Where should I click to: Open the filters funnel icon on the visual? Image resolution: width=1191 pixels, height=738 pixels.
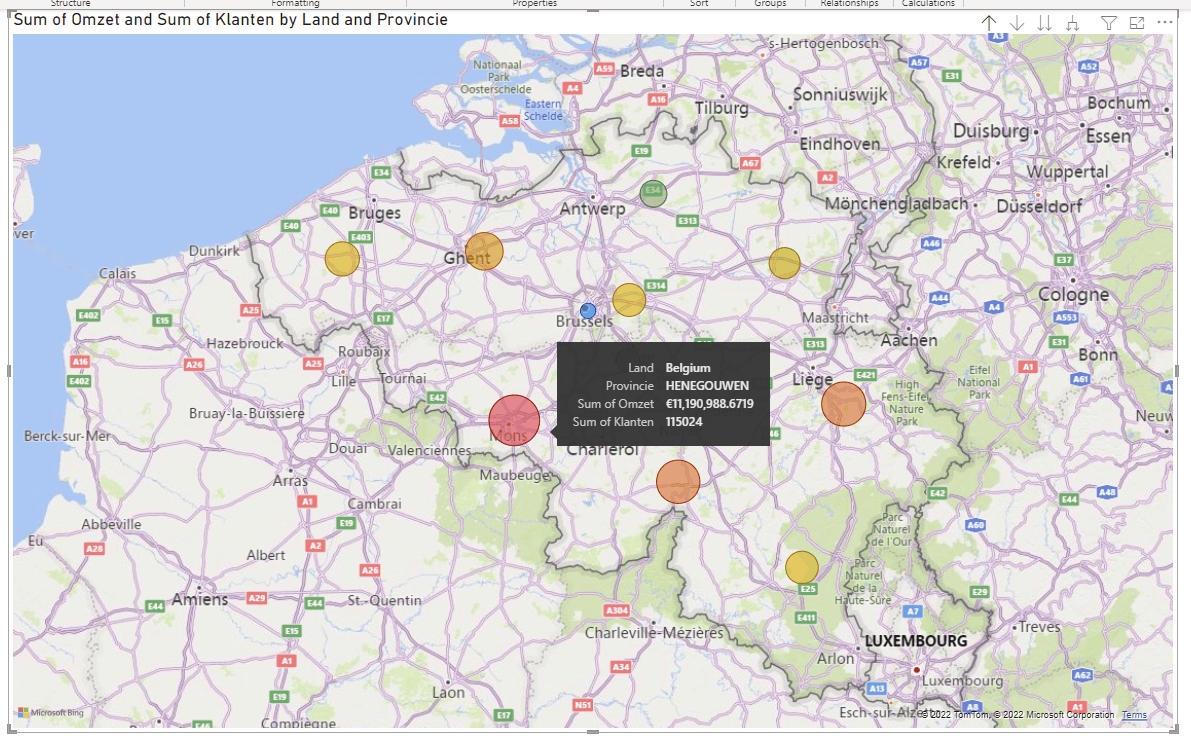coord(1107,22)
